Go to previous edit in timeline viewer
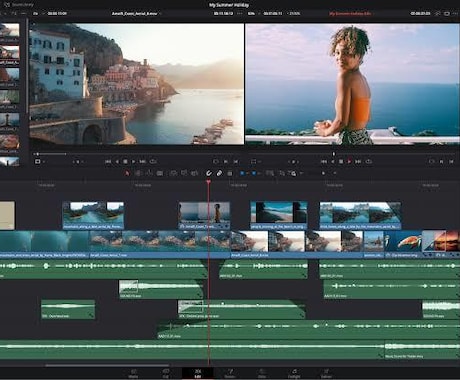This screenshot has width=460, height=380. coord(324,162)
